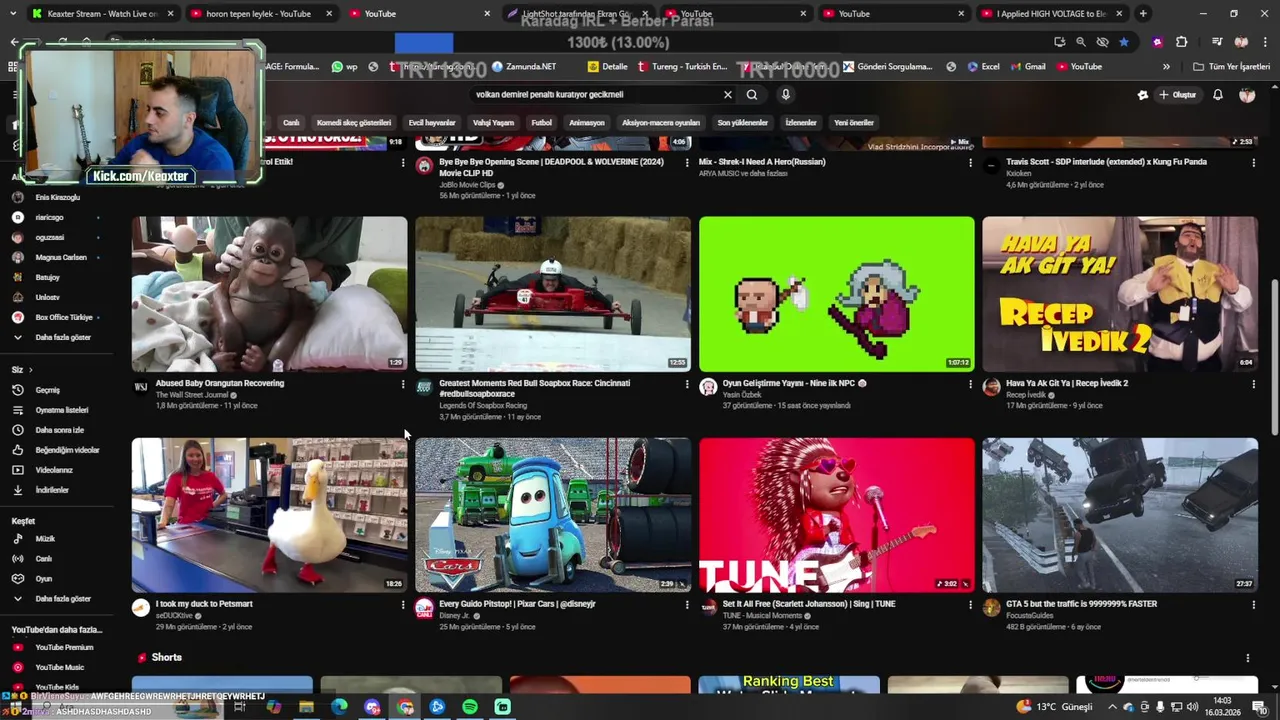Open the Zamunda.NET bookmark
Viewport: 1280px width, 720px height.
click(524, 67)
